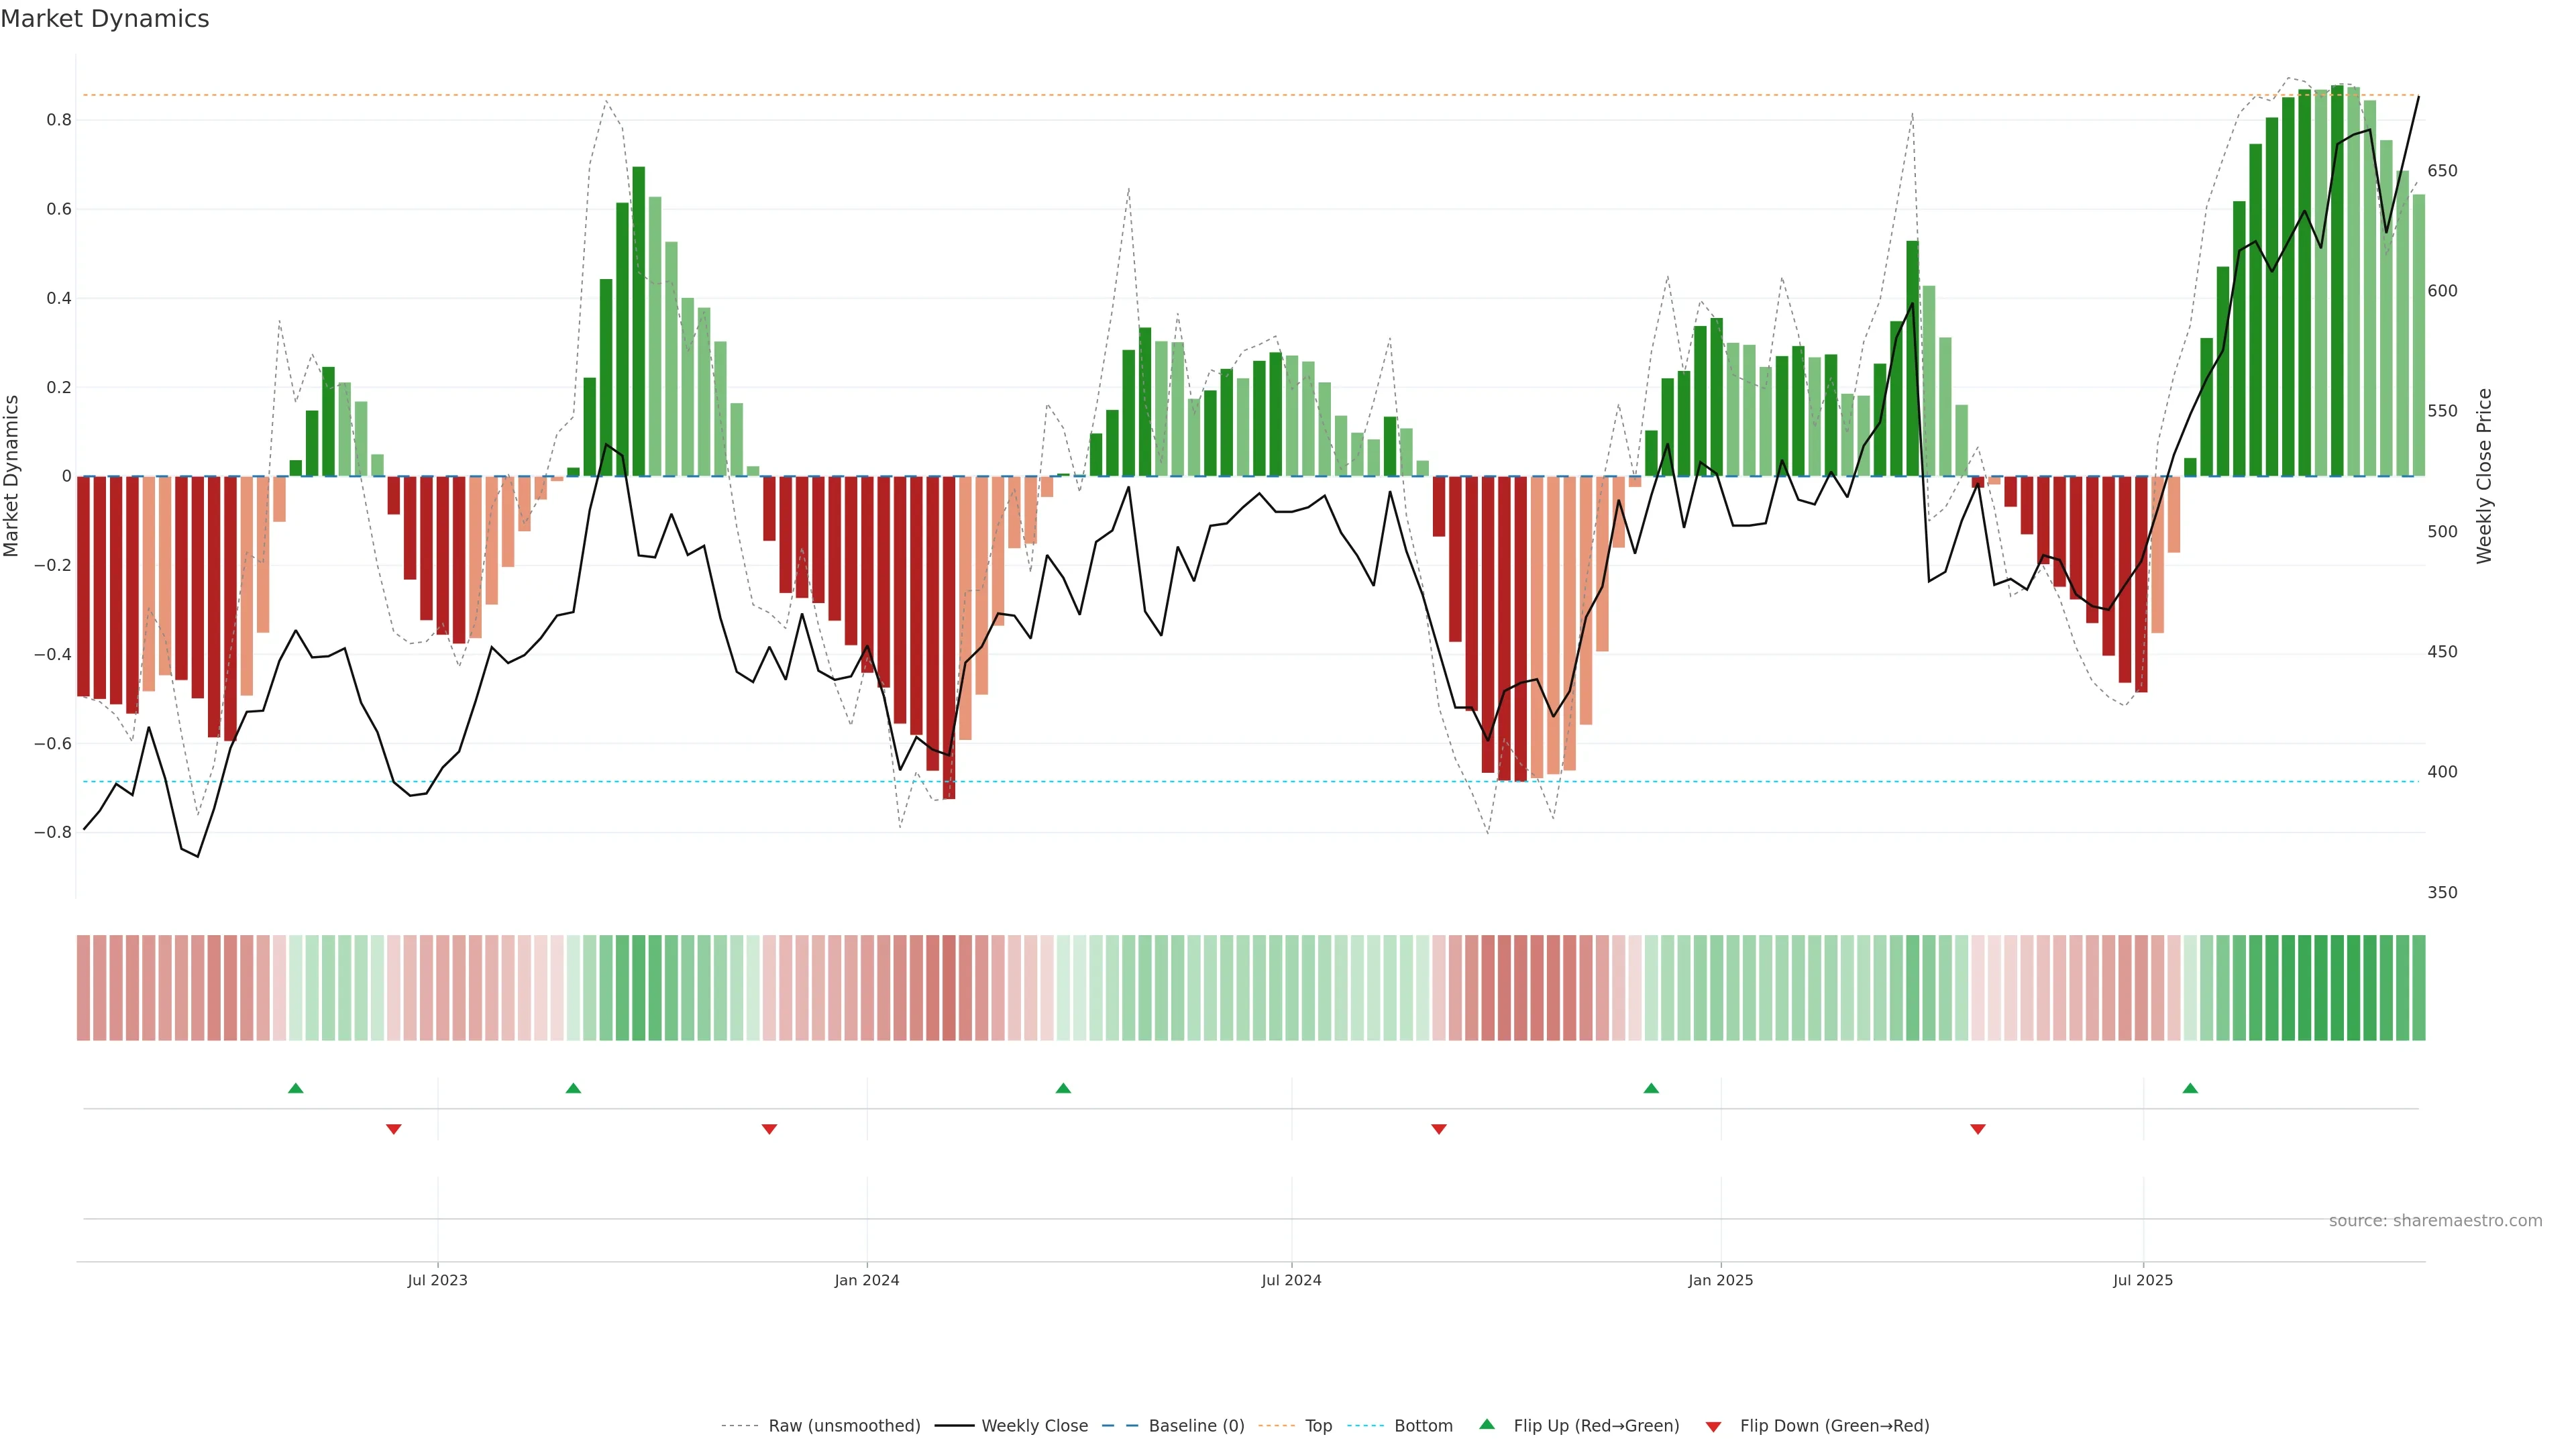
Task: Toggle the Baseline (0) legend entry
Action: click(1196, 1426)
